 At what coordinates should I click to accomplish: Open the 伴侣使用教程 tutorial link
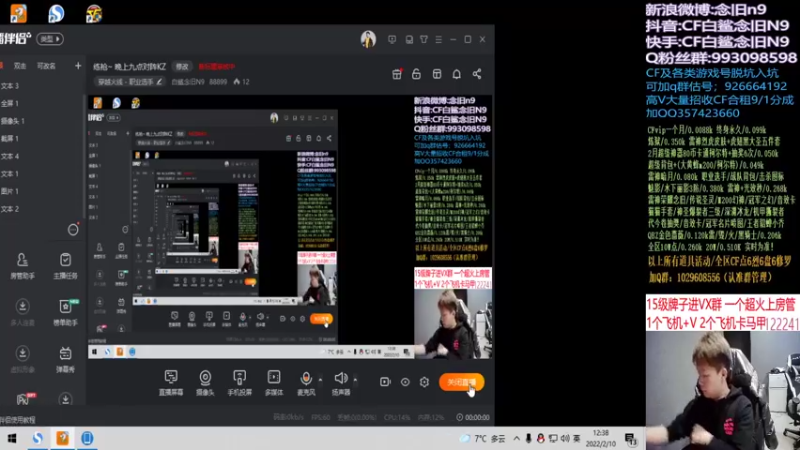[x=18, y=420]
